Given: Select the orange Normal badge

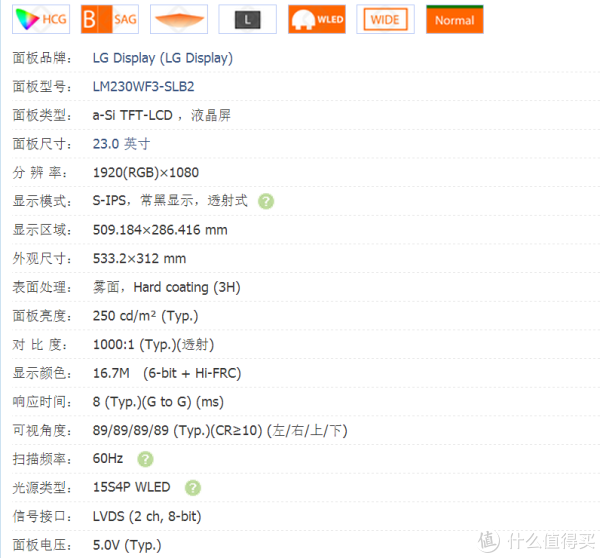Looking at the screenshot, I should pos(454,19).
